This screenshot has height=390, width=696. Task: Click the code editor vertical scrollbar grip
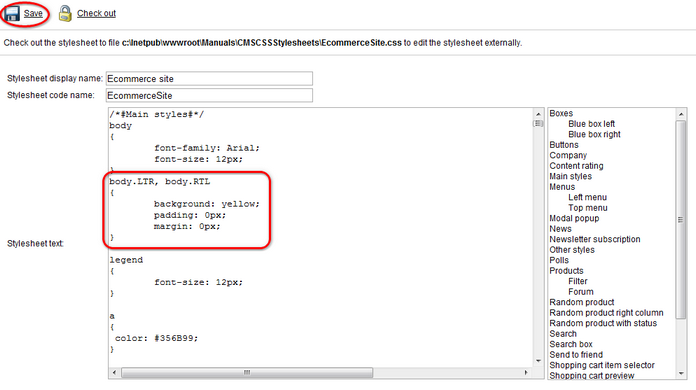click(x=538, y=123)
